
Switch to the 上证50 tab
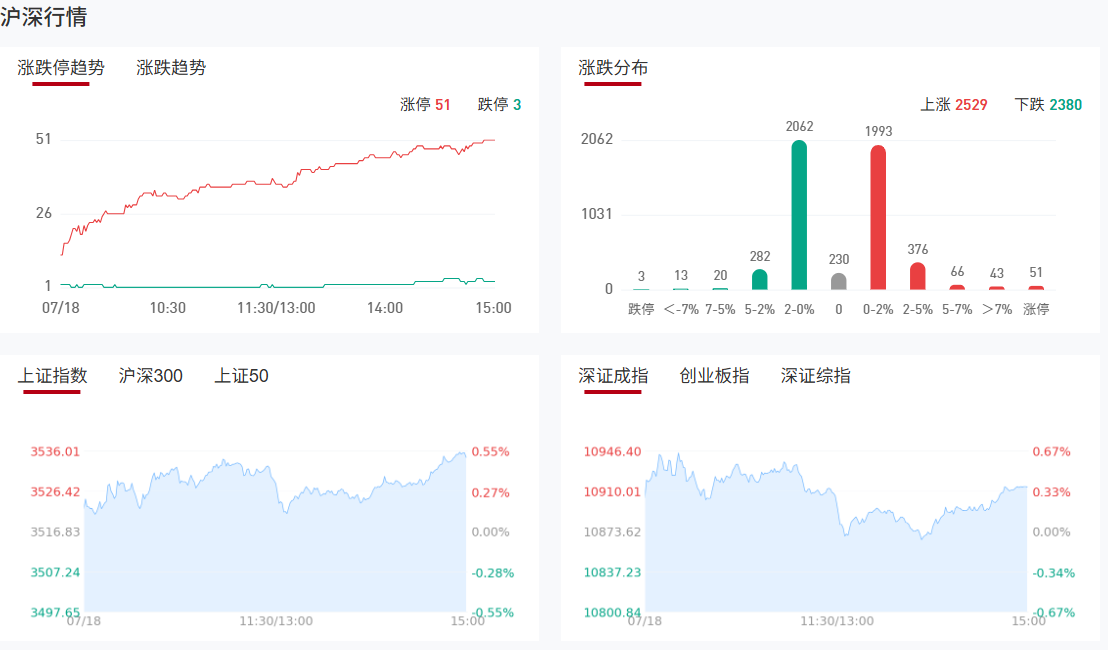(x=241, y=376)
